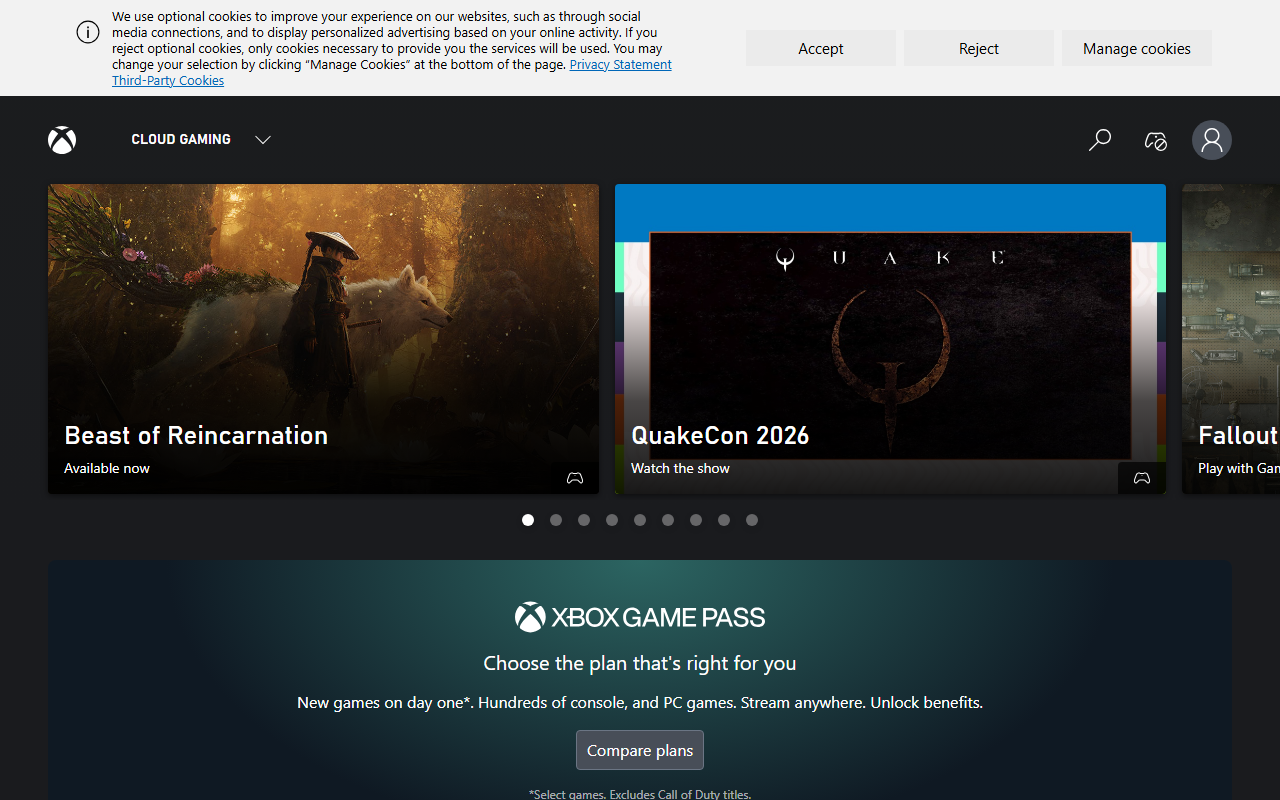1280x800 pixels.
Task: Click the Compare plans button
Action: point(640,750)
